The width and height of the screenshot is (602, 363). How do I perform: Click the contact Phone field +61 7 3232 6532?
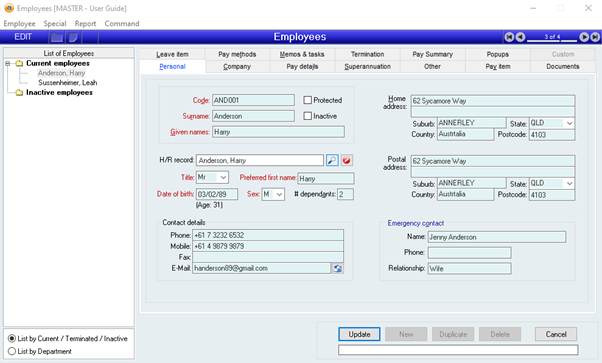268,235
